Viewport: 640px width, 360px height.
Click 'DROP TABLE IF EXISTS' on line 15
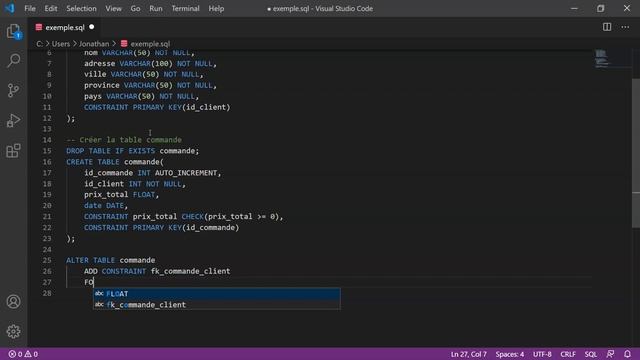coord(111,151)
